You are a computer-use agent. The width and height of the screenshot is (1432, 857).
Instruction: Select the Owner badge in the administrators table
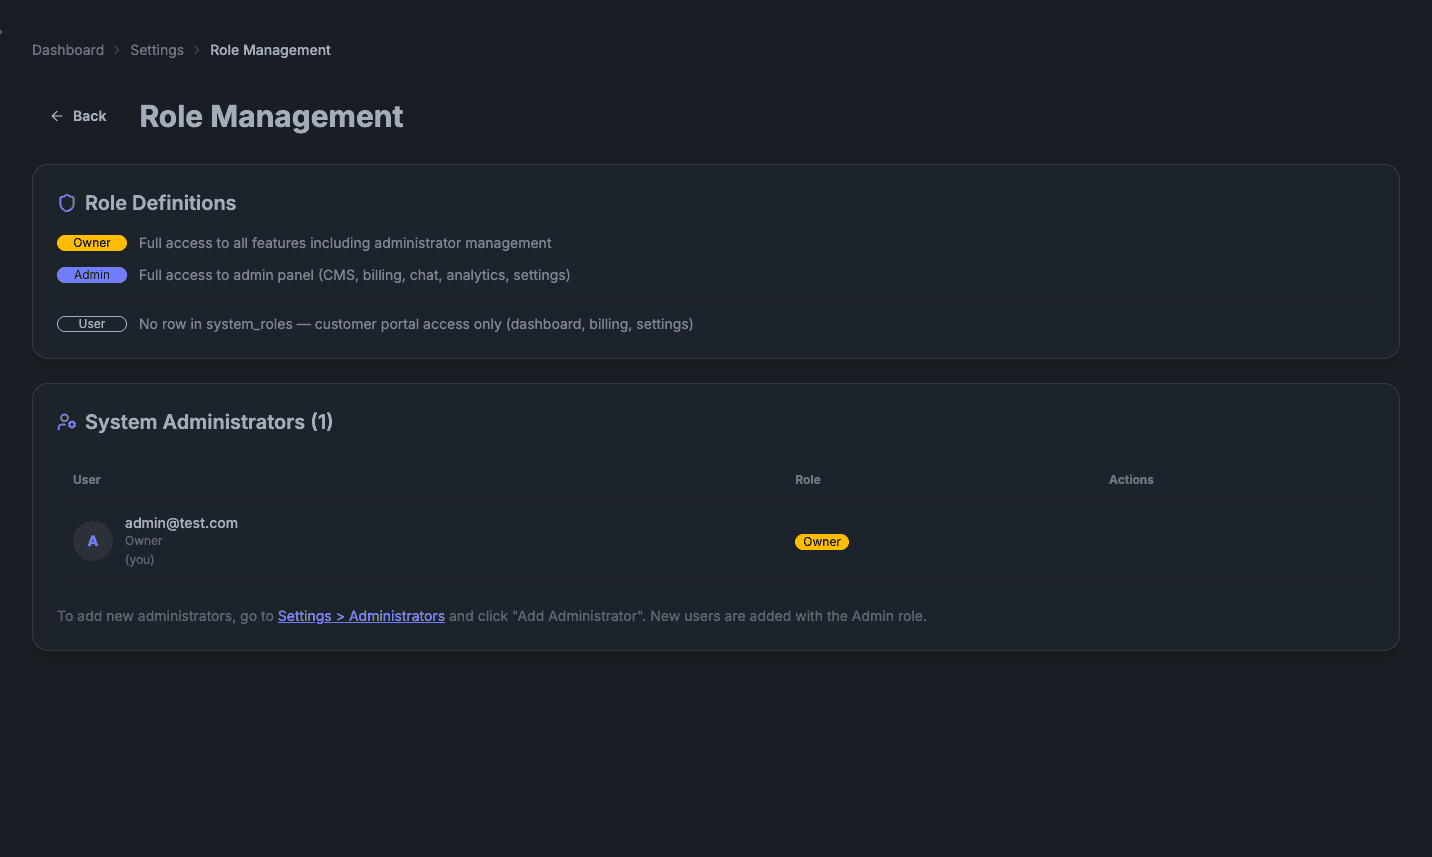coord(821,541)
